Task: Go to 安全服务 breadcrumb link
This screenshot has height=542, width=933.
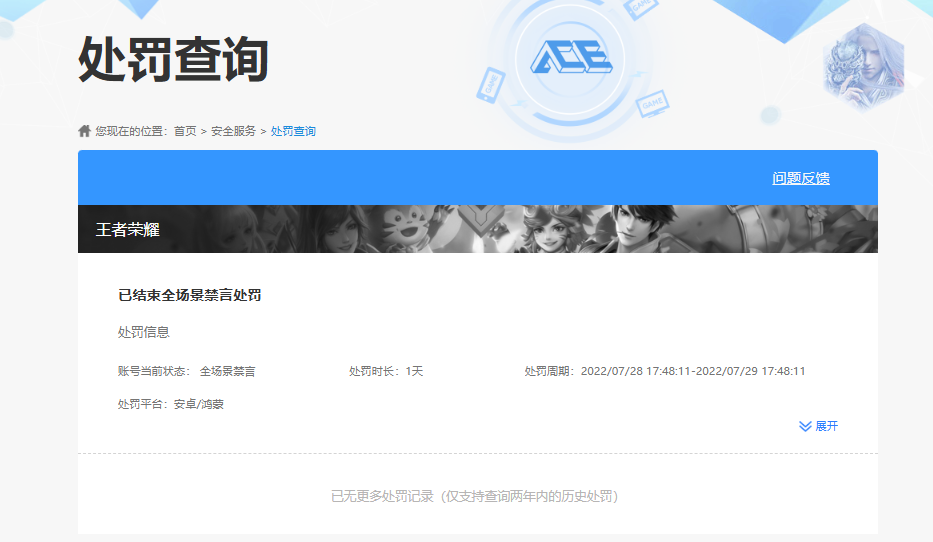Action: pyautogui.click(x=233, y=131)
